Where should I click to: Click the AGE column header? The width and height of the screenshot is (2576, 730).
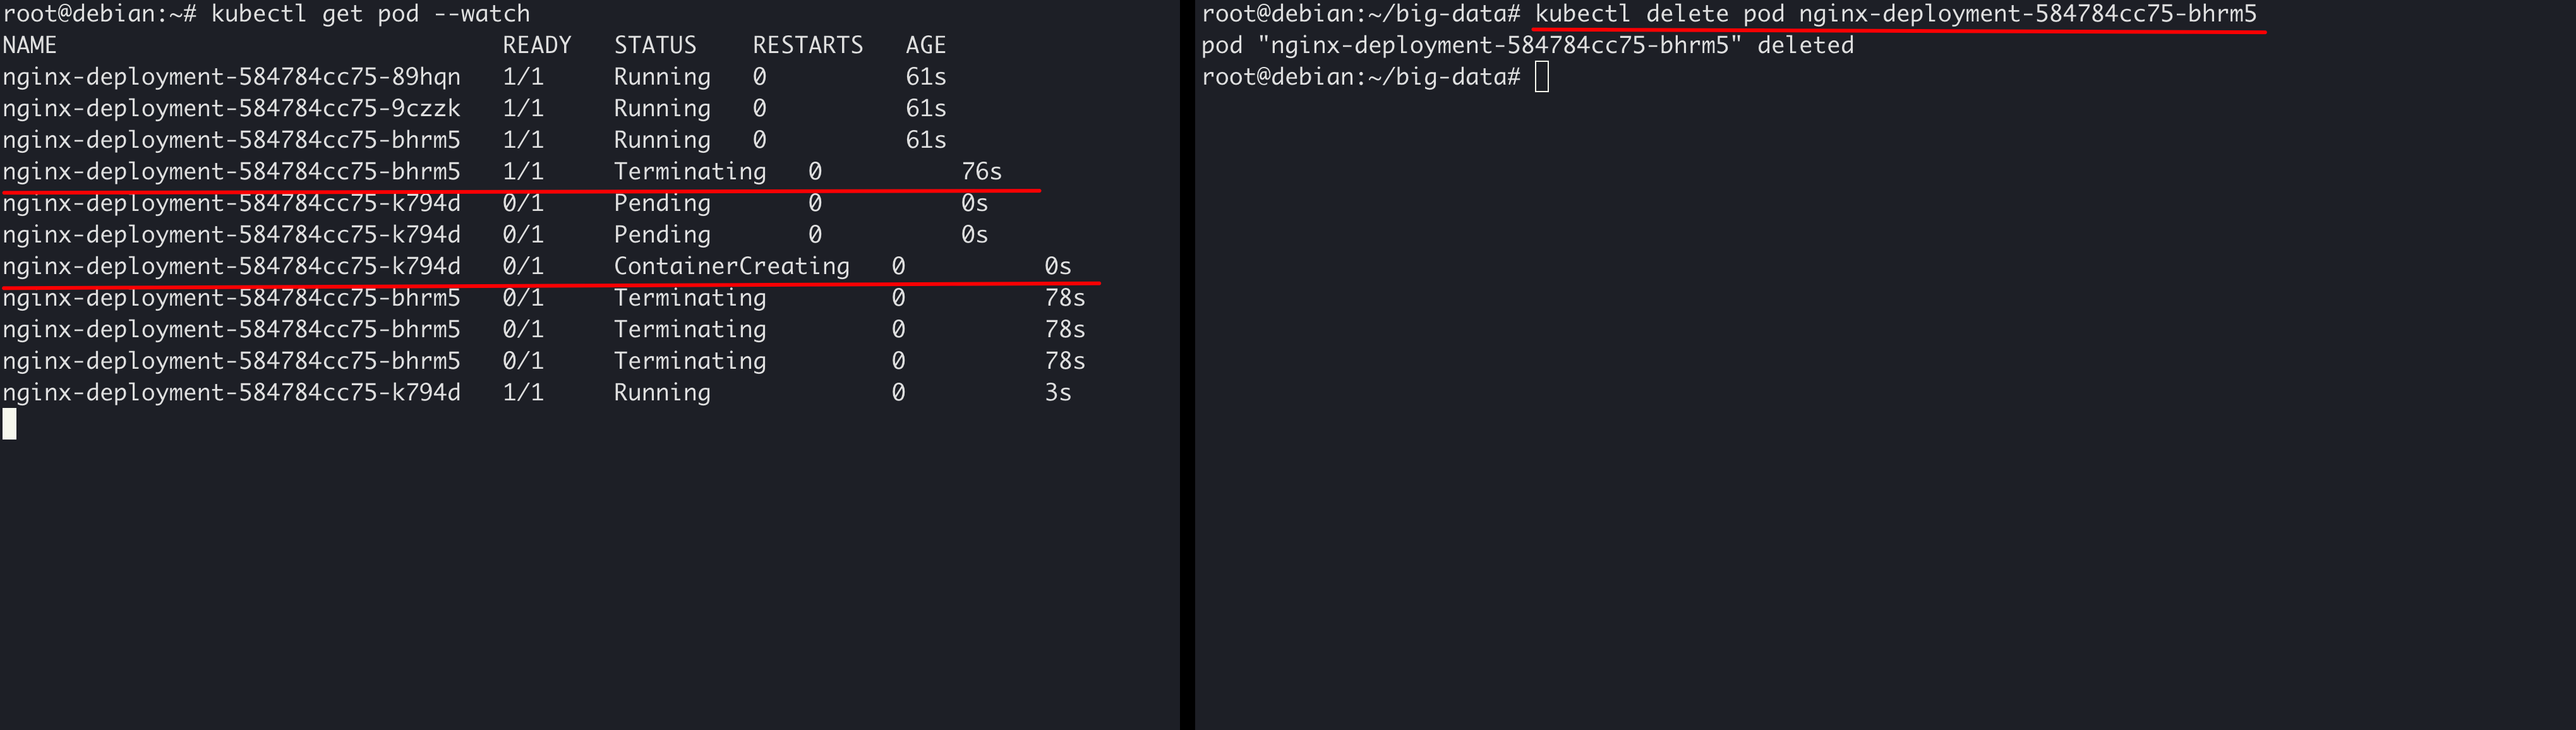(x=925, y=45)
